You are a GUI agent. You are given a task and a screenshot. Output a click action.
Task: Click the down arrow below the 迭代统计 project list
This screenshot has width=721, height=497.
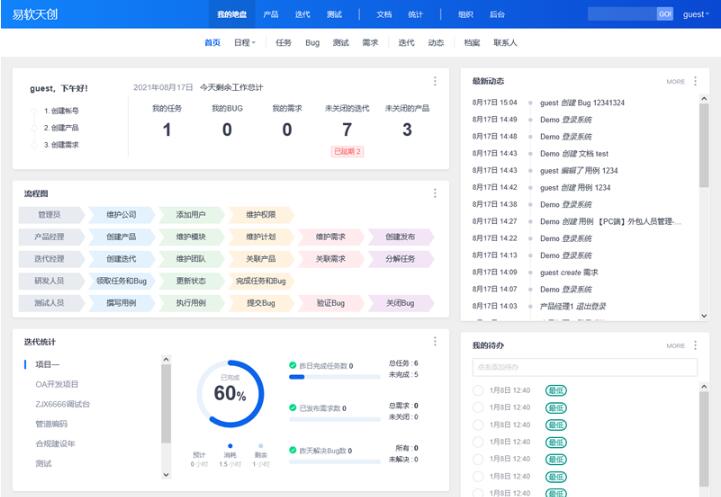tap(166, 474)
